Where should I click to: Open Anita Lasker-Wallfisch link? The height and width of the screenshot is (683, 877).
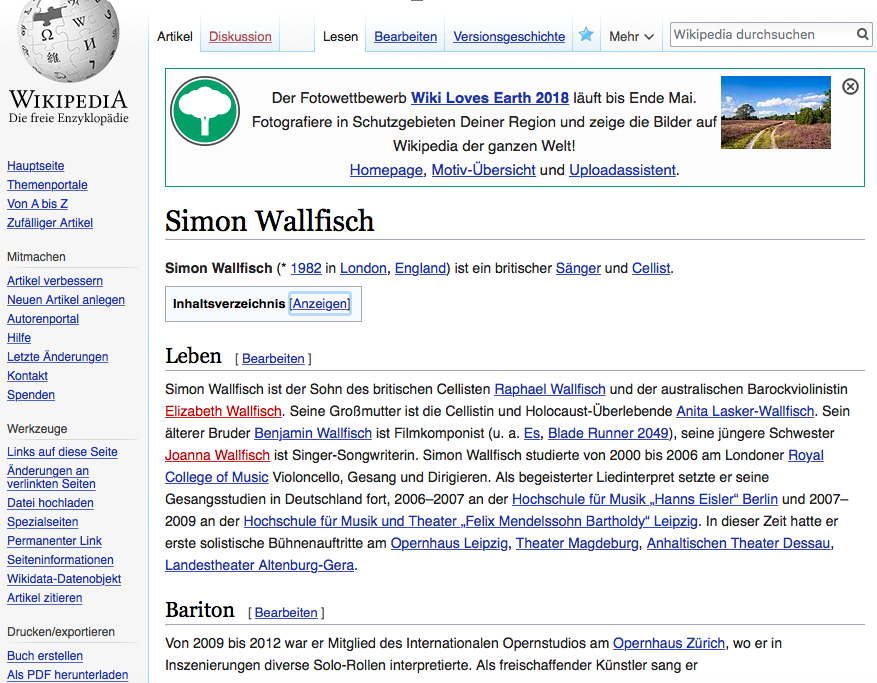pyautogui.click(x=745, y=412)
